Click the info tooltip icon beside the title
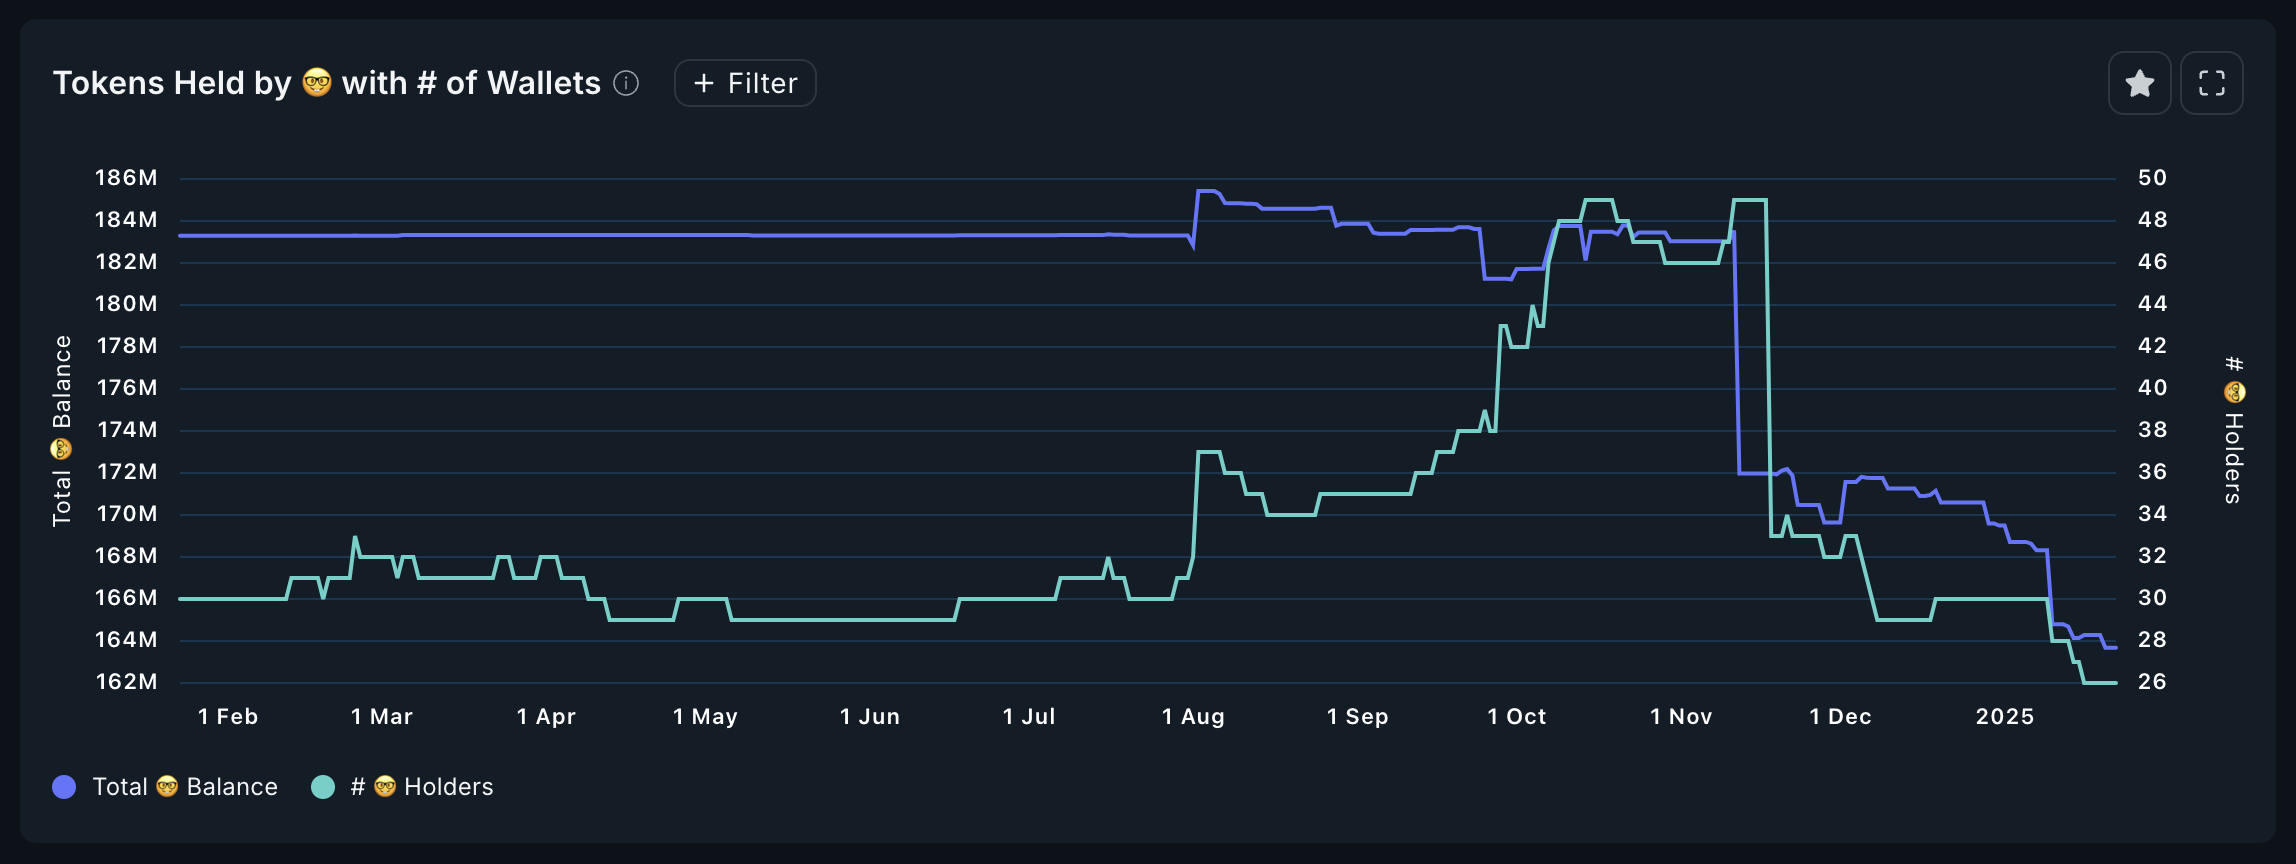 [627, 84]
